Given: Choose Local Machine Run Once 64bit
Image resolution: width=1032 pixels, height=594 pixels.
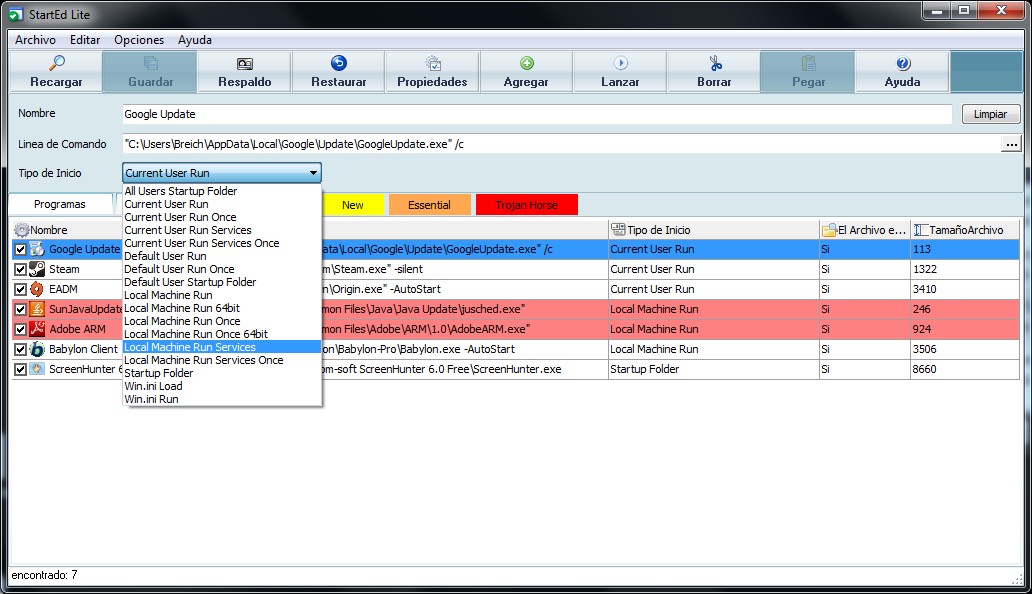Looking at the screenshot, I should point(222,334).
